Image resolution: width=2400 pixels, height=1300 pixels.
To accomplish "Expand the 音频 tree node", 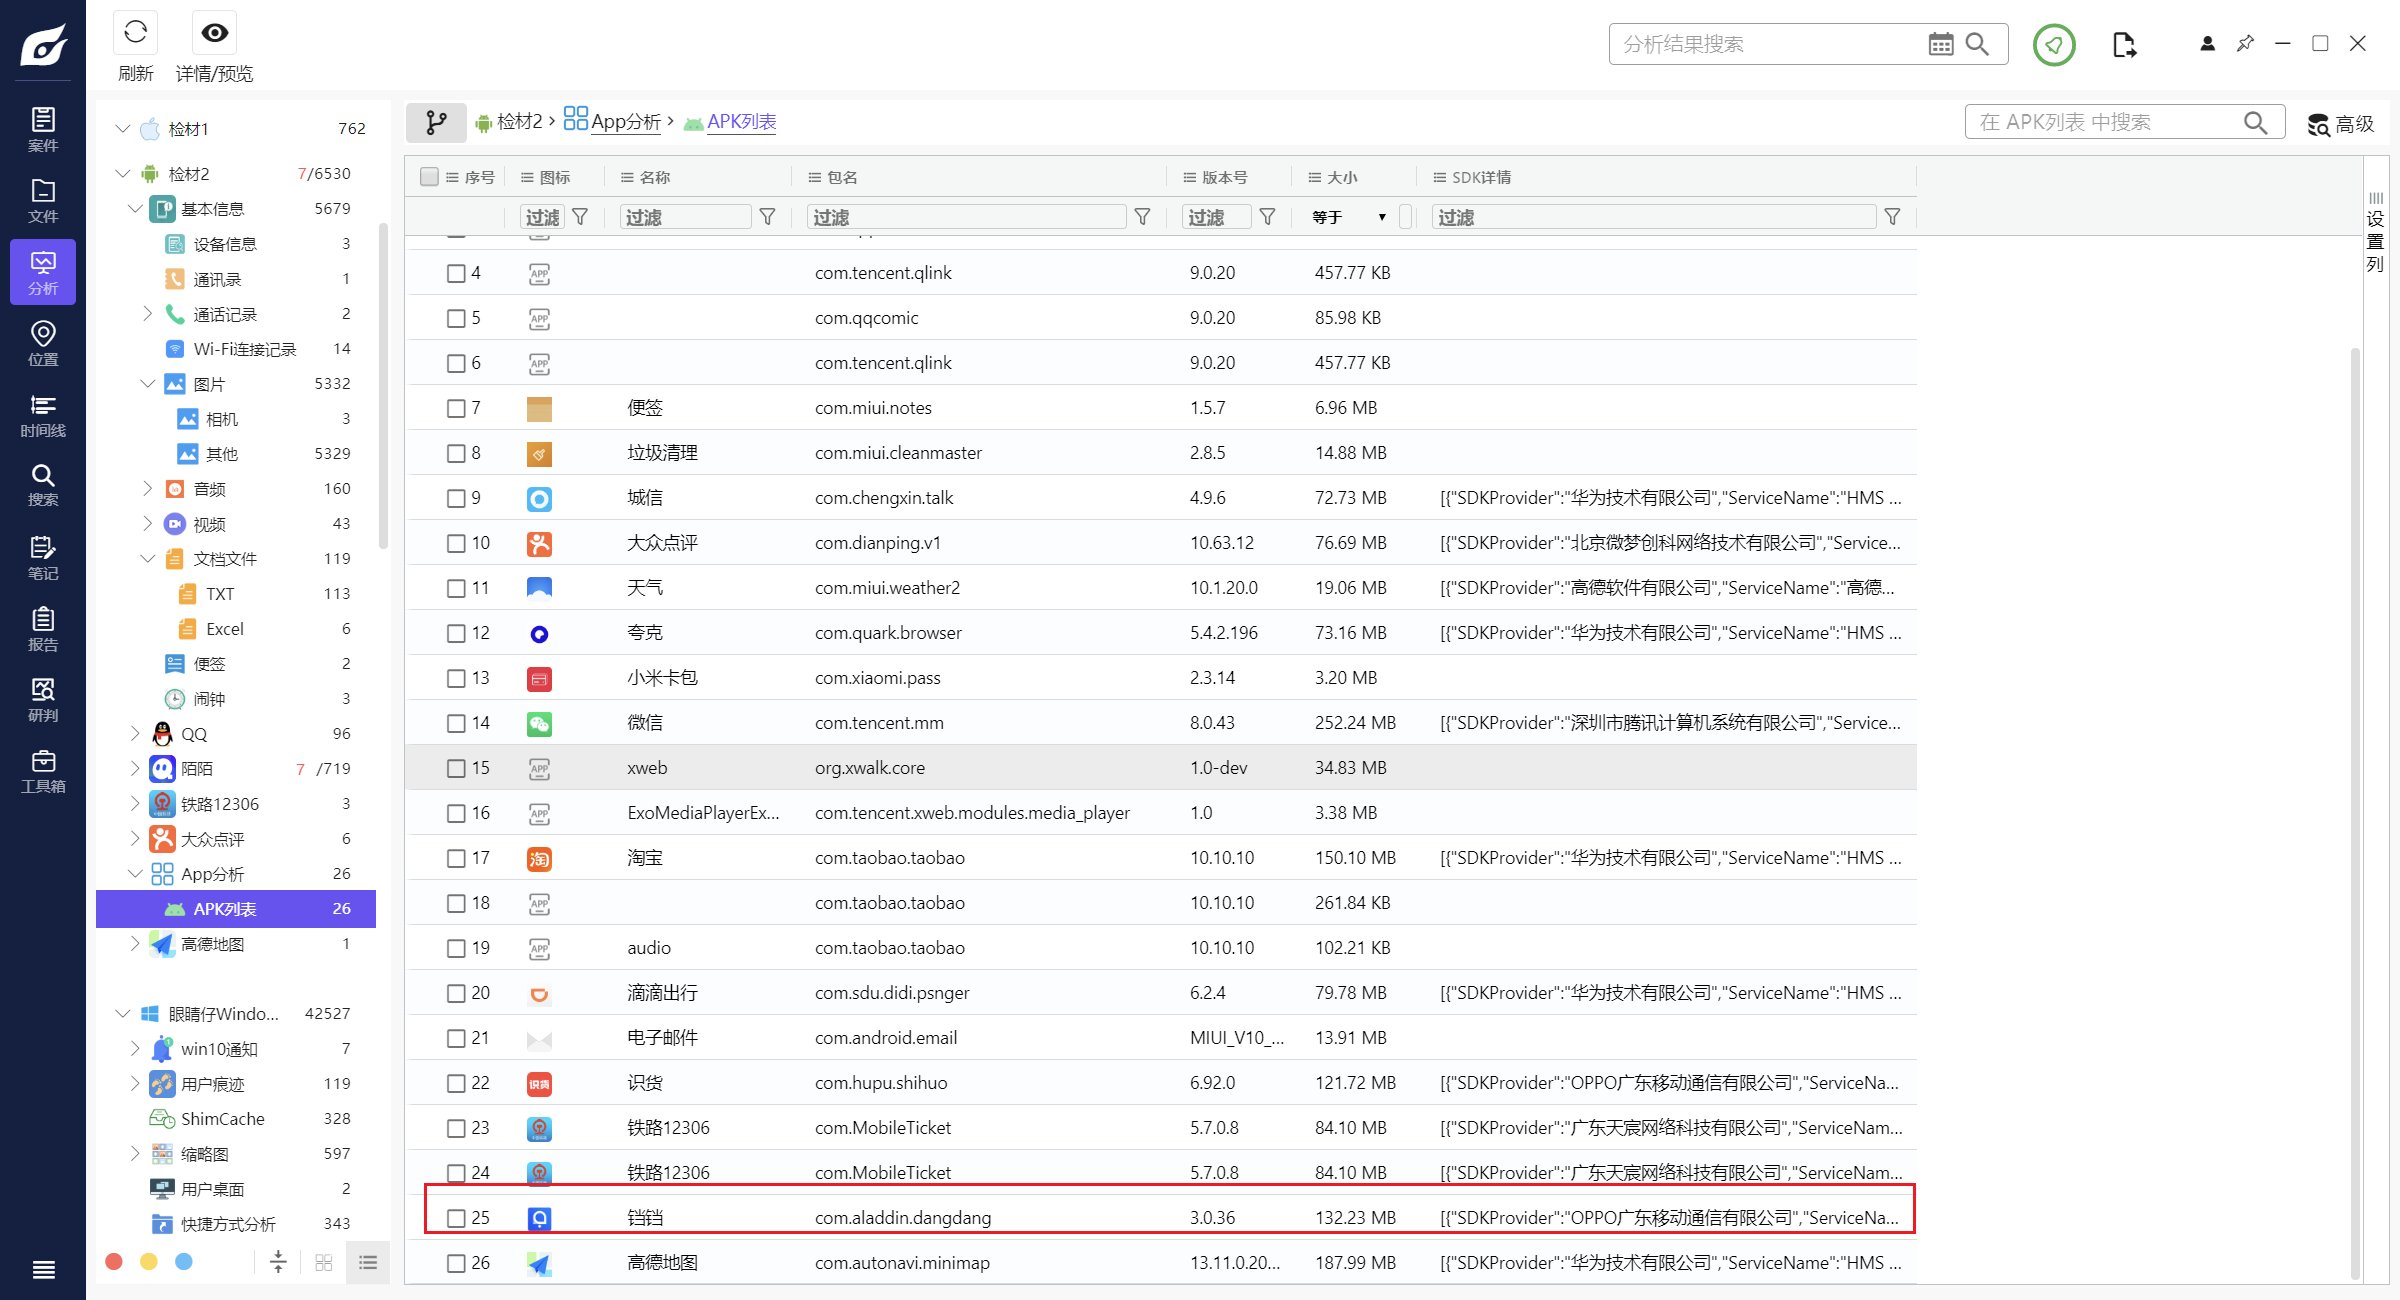I will [148, 489].
